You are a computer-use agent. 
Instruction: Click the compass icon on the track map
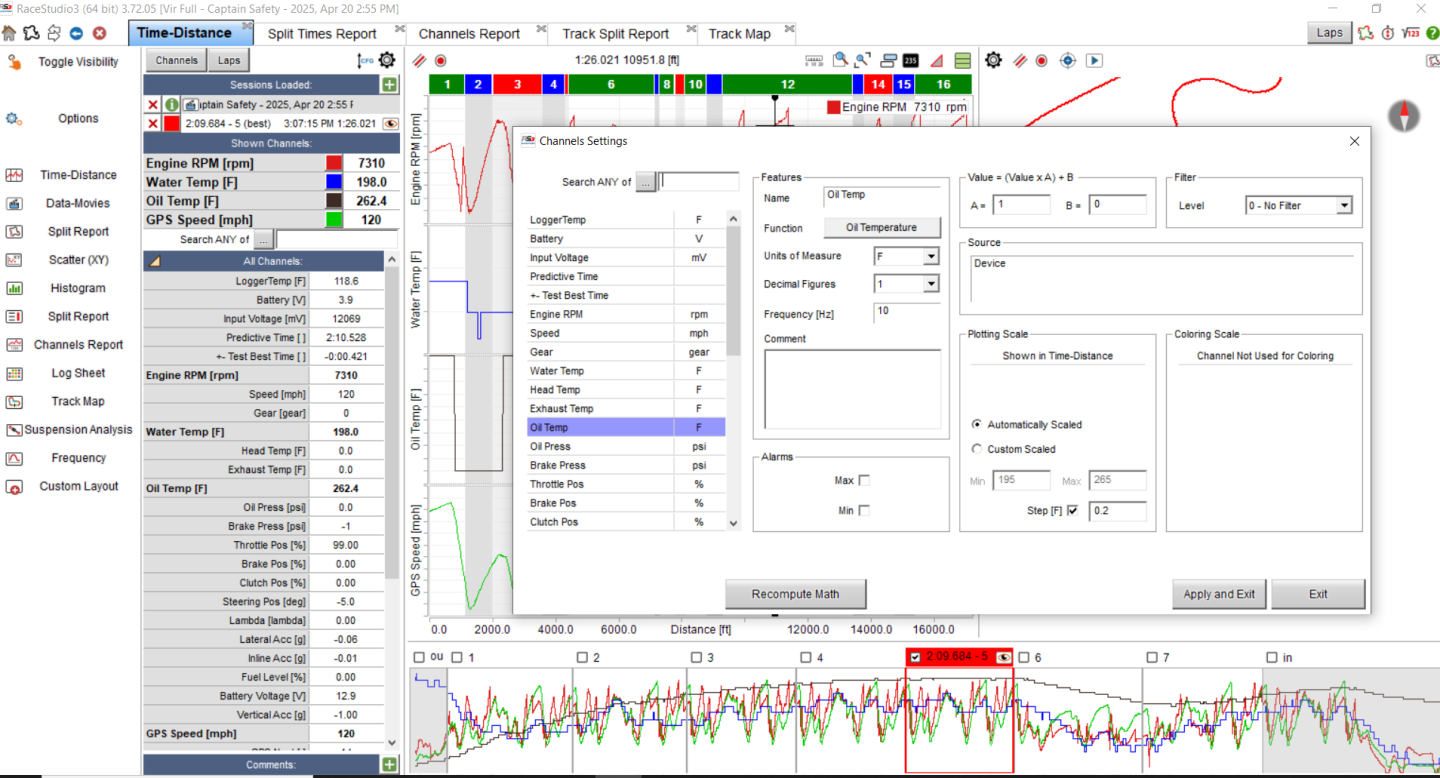(x=1404, y=116)
